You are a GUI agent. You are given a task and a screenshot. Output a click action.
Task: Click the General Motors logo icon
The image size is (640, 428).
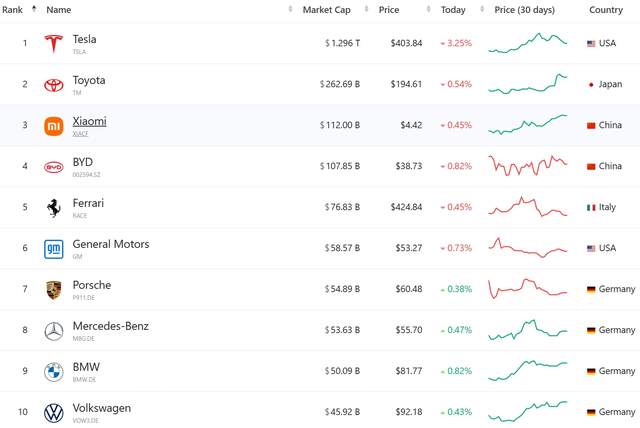point(54,249)
